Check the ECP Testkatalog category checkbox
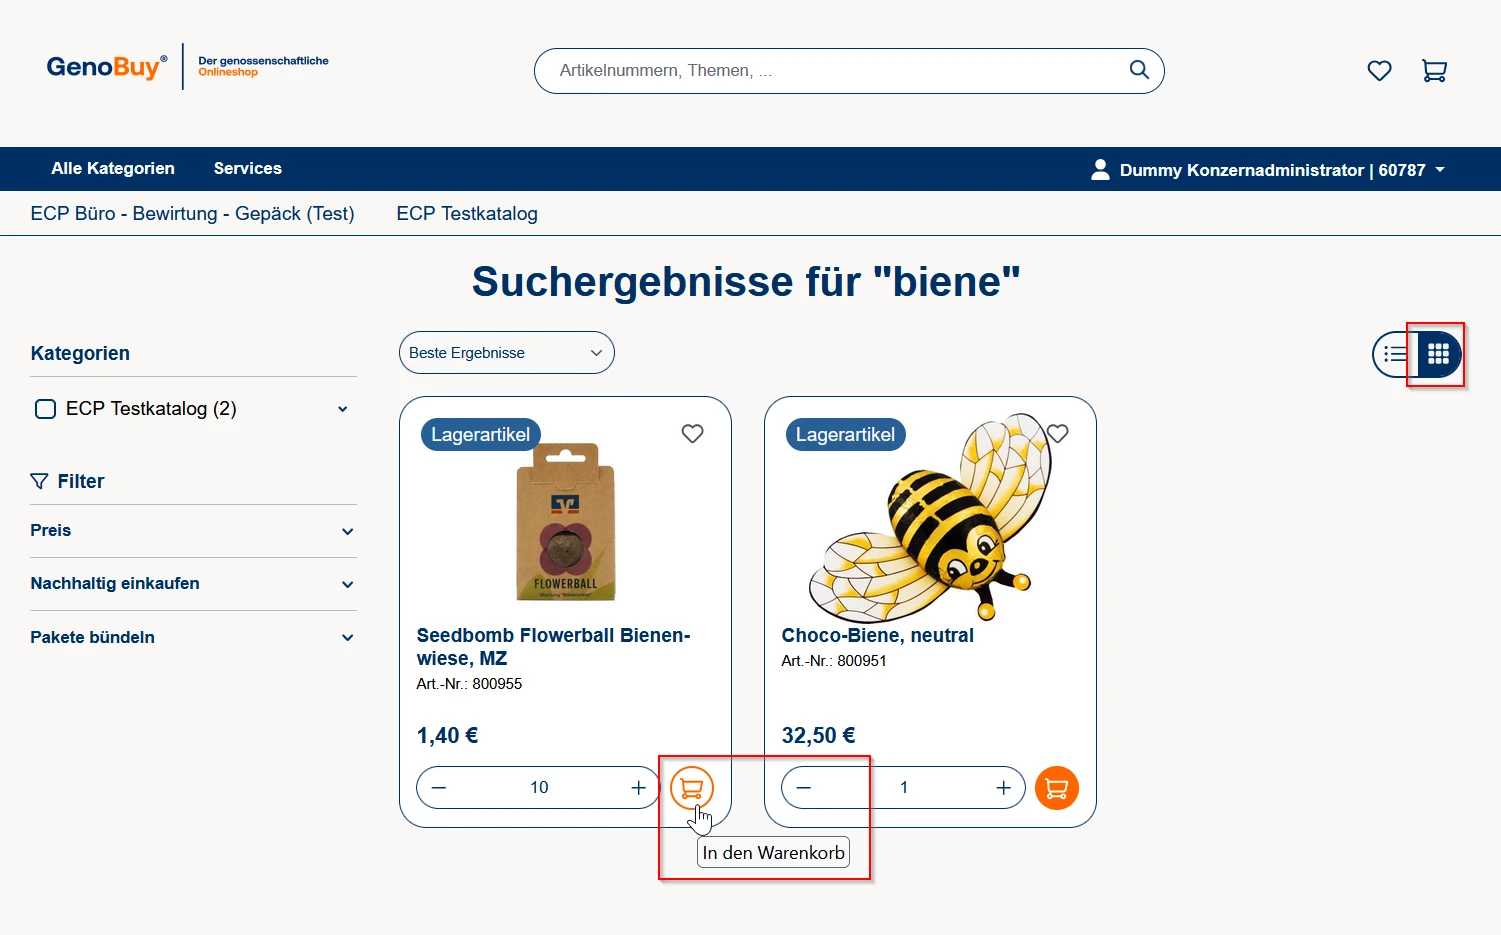 pos(45,409)
